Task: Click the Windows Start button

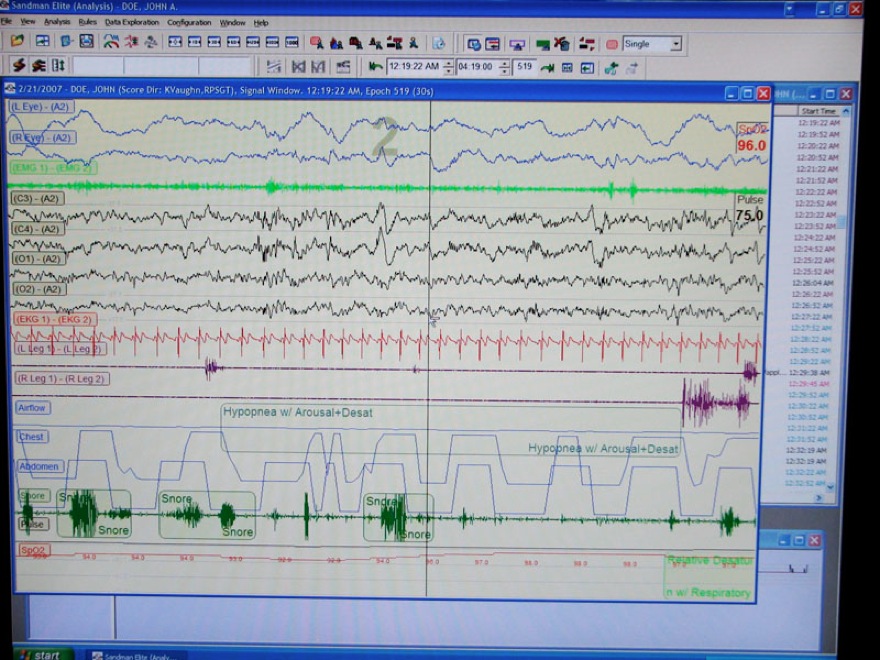Action: pyautogui.click(x=38, y=655)
